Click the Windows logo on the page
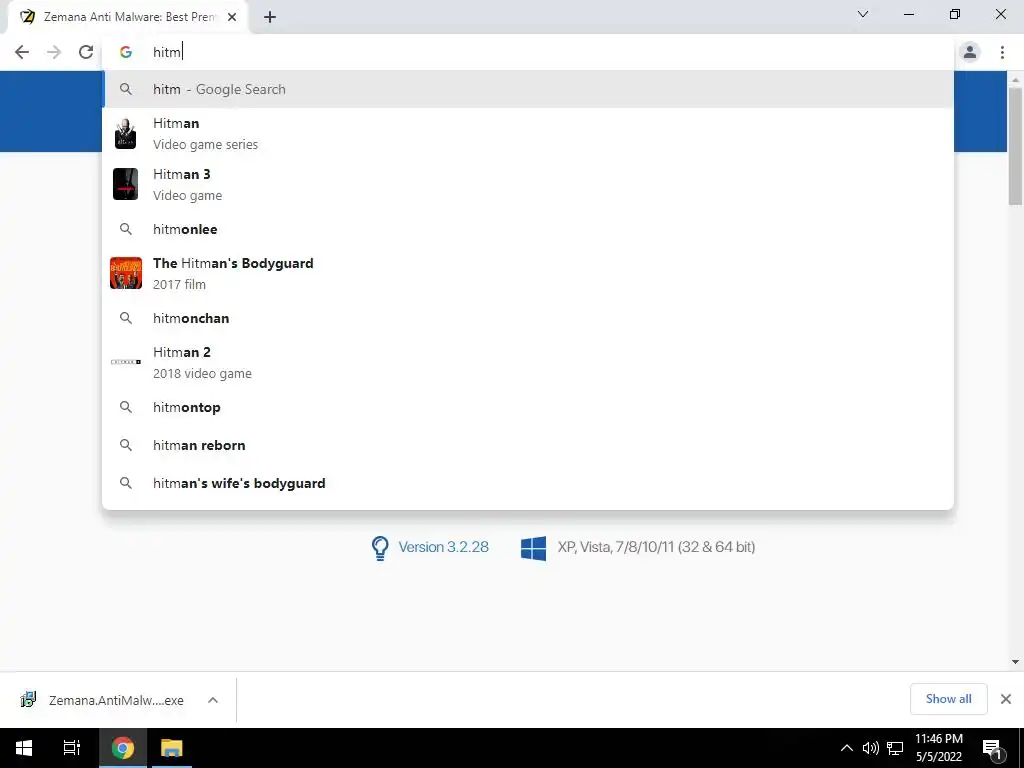This screenshot has width=1024, height=768. [x=534, y=548]
